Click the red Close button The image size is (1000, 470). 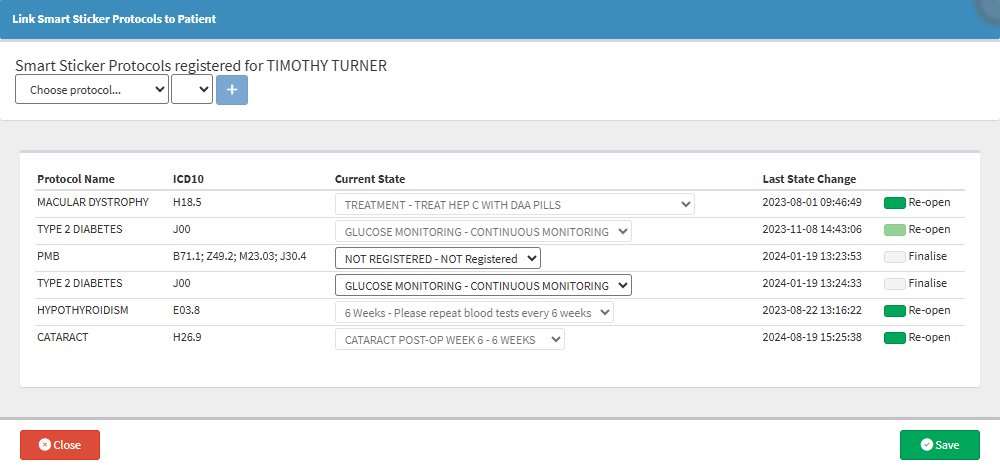tap(60, 445)
